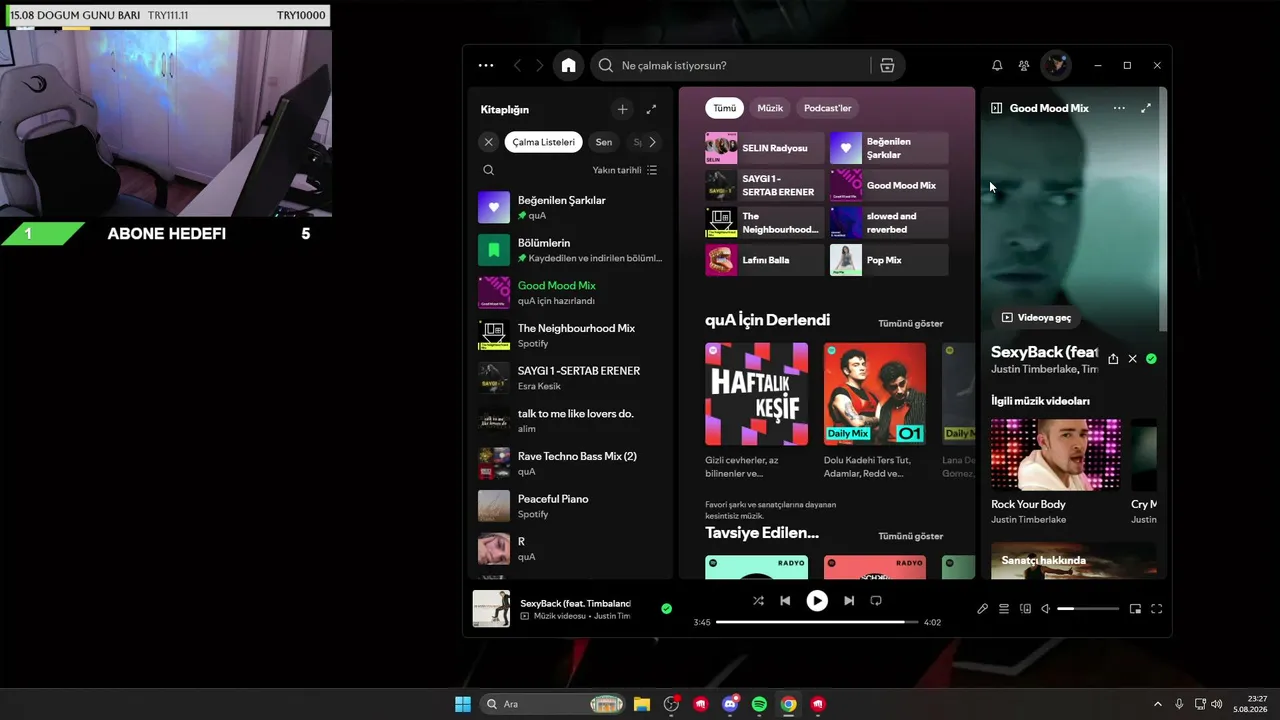Viewport: 1280px width, 720px height.
Task: Open SAYGI 1 -SERTAB ERENER playlist in library
Action: [x=571, y=378]
